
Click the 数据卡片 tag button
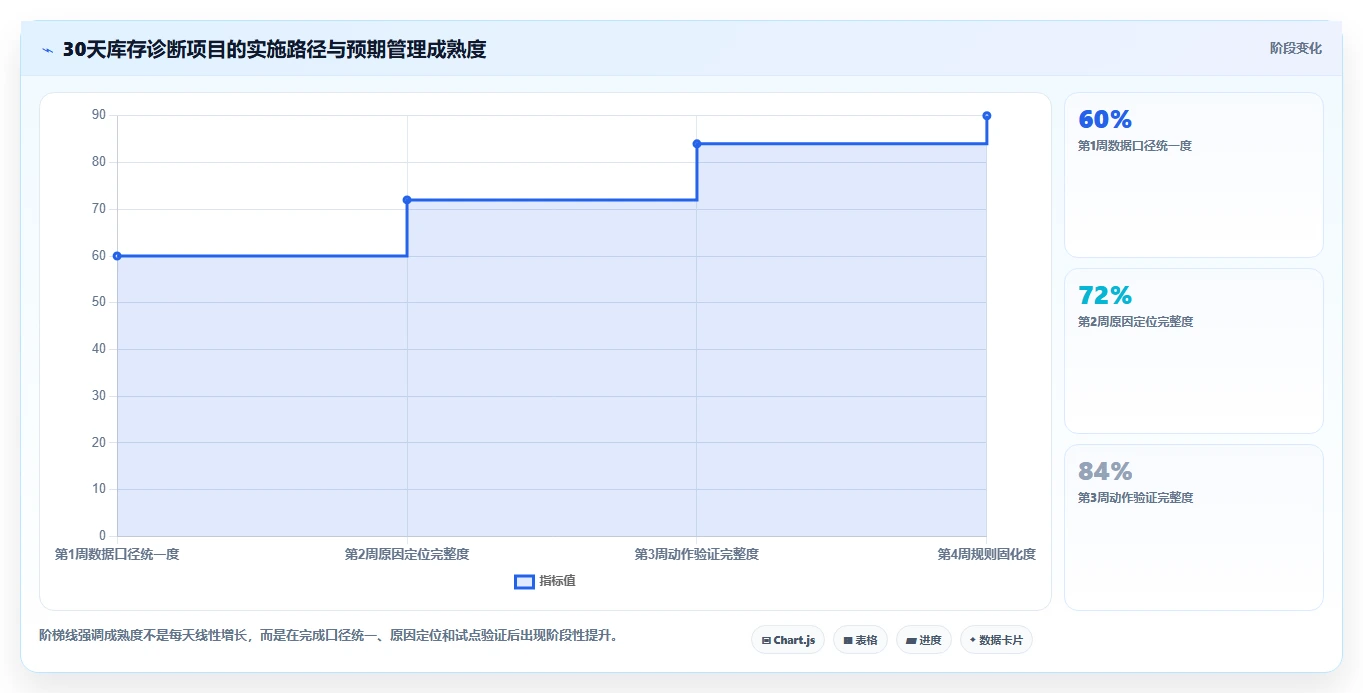(x=996, y=640)
